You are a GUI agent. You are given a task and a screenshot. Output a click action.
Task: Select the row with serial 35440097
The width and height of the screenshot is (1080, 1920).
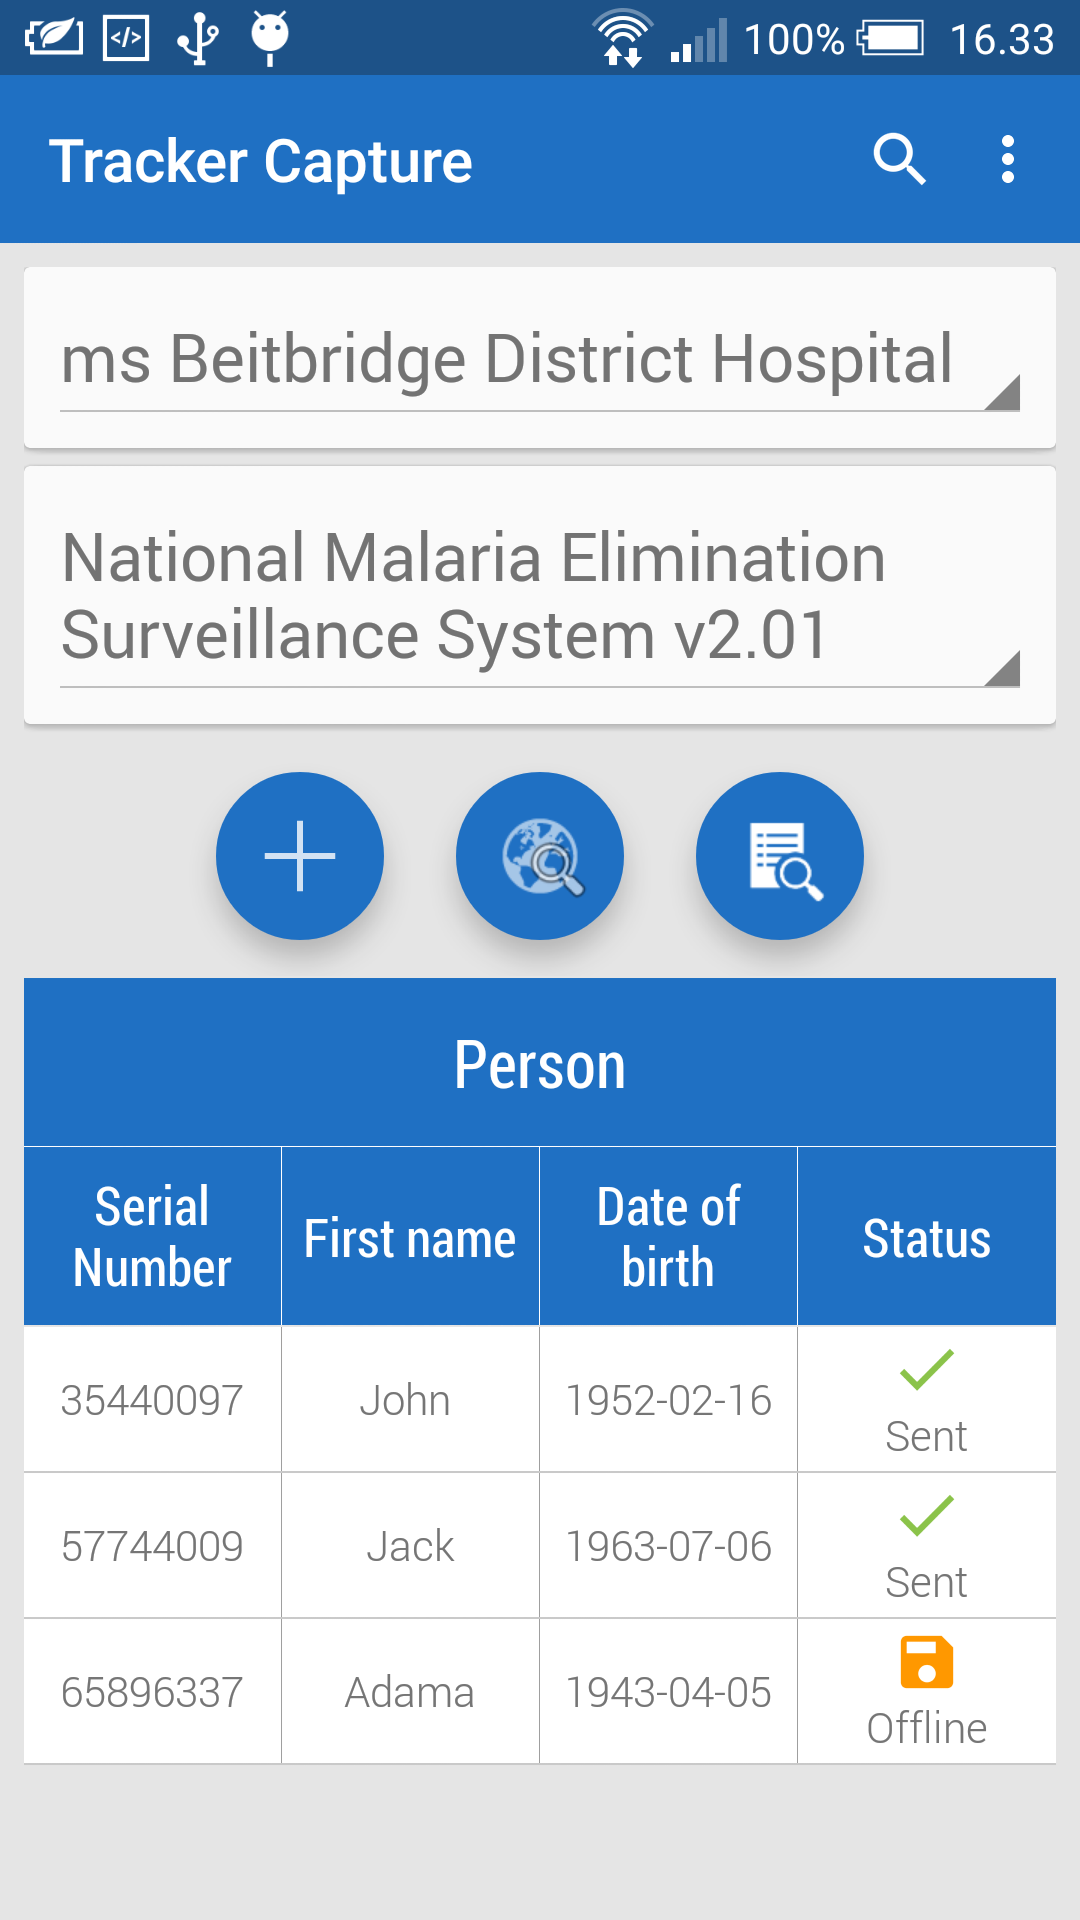point(152,1400)
